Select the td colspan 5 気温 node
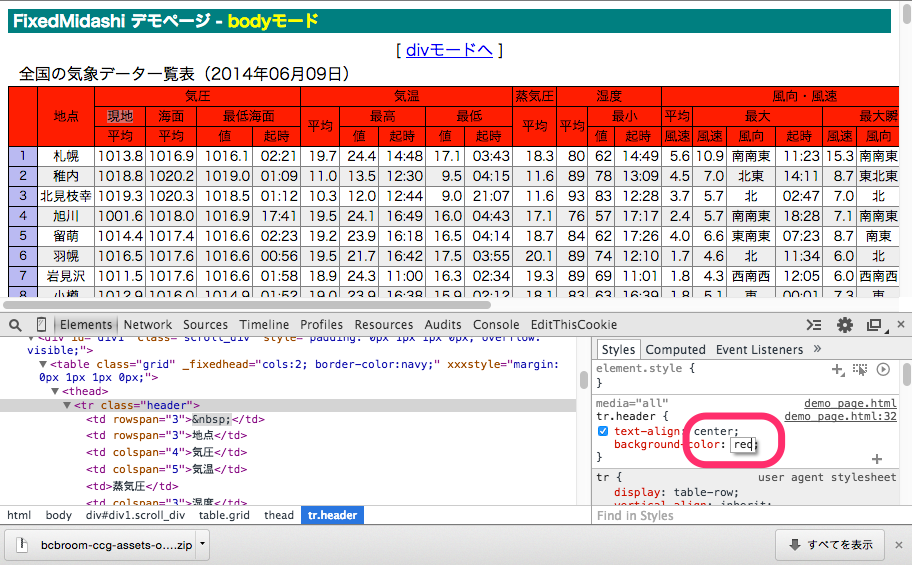Image resolution: width=912 pixels, height=565 pixels. [x=166, y=469]
